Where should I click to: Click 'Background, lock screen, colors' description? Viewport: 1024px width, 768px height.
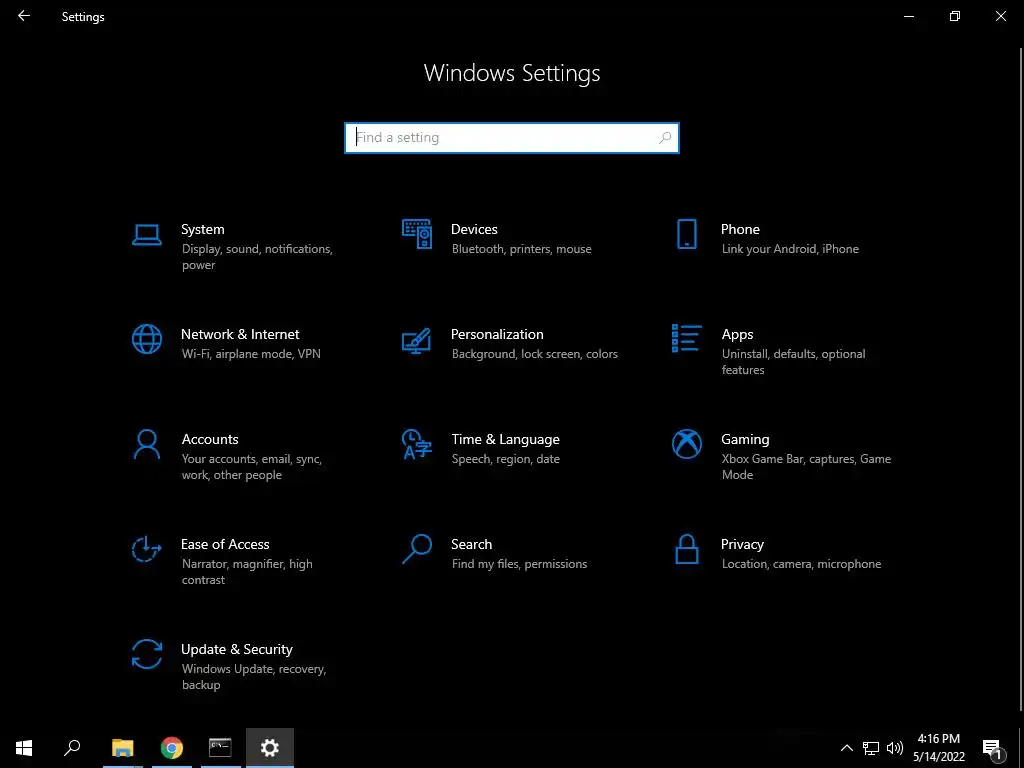(535, 354)
